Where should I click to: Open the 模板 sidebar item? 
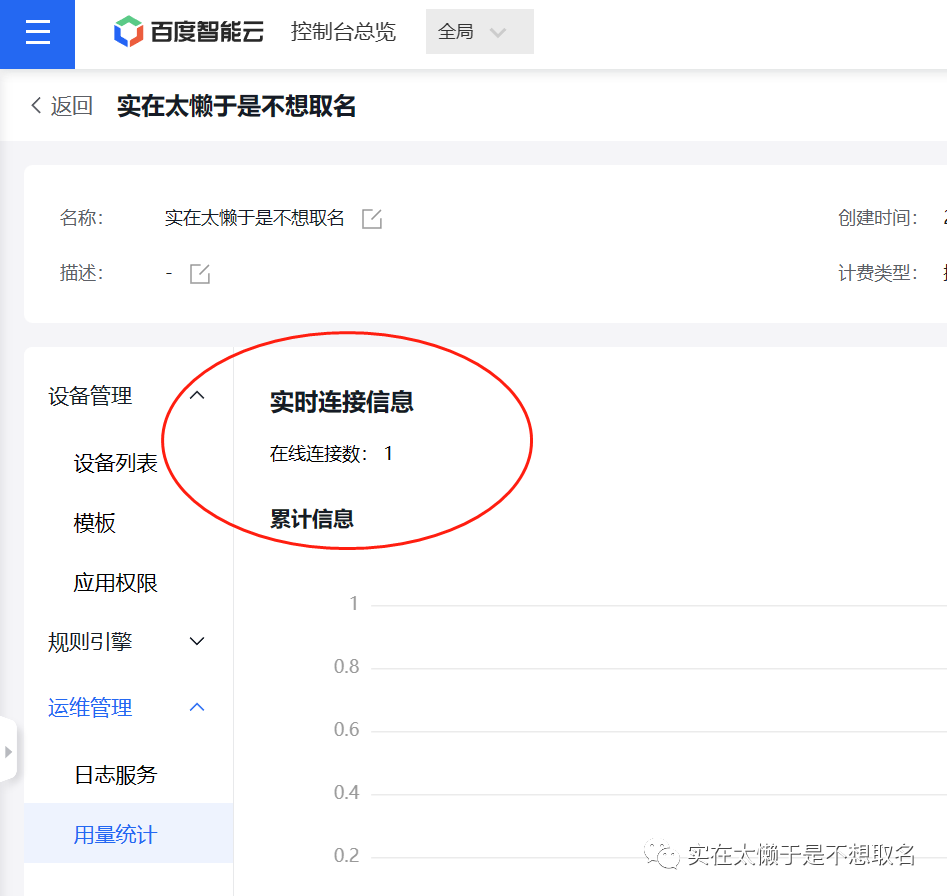[94, 523]
